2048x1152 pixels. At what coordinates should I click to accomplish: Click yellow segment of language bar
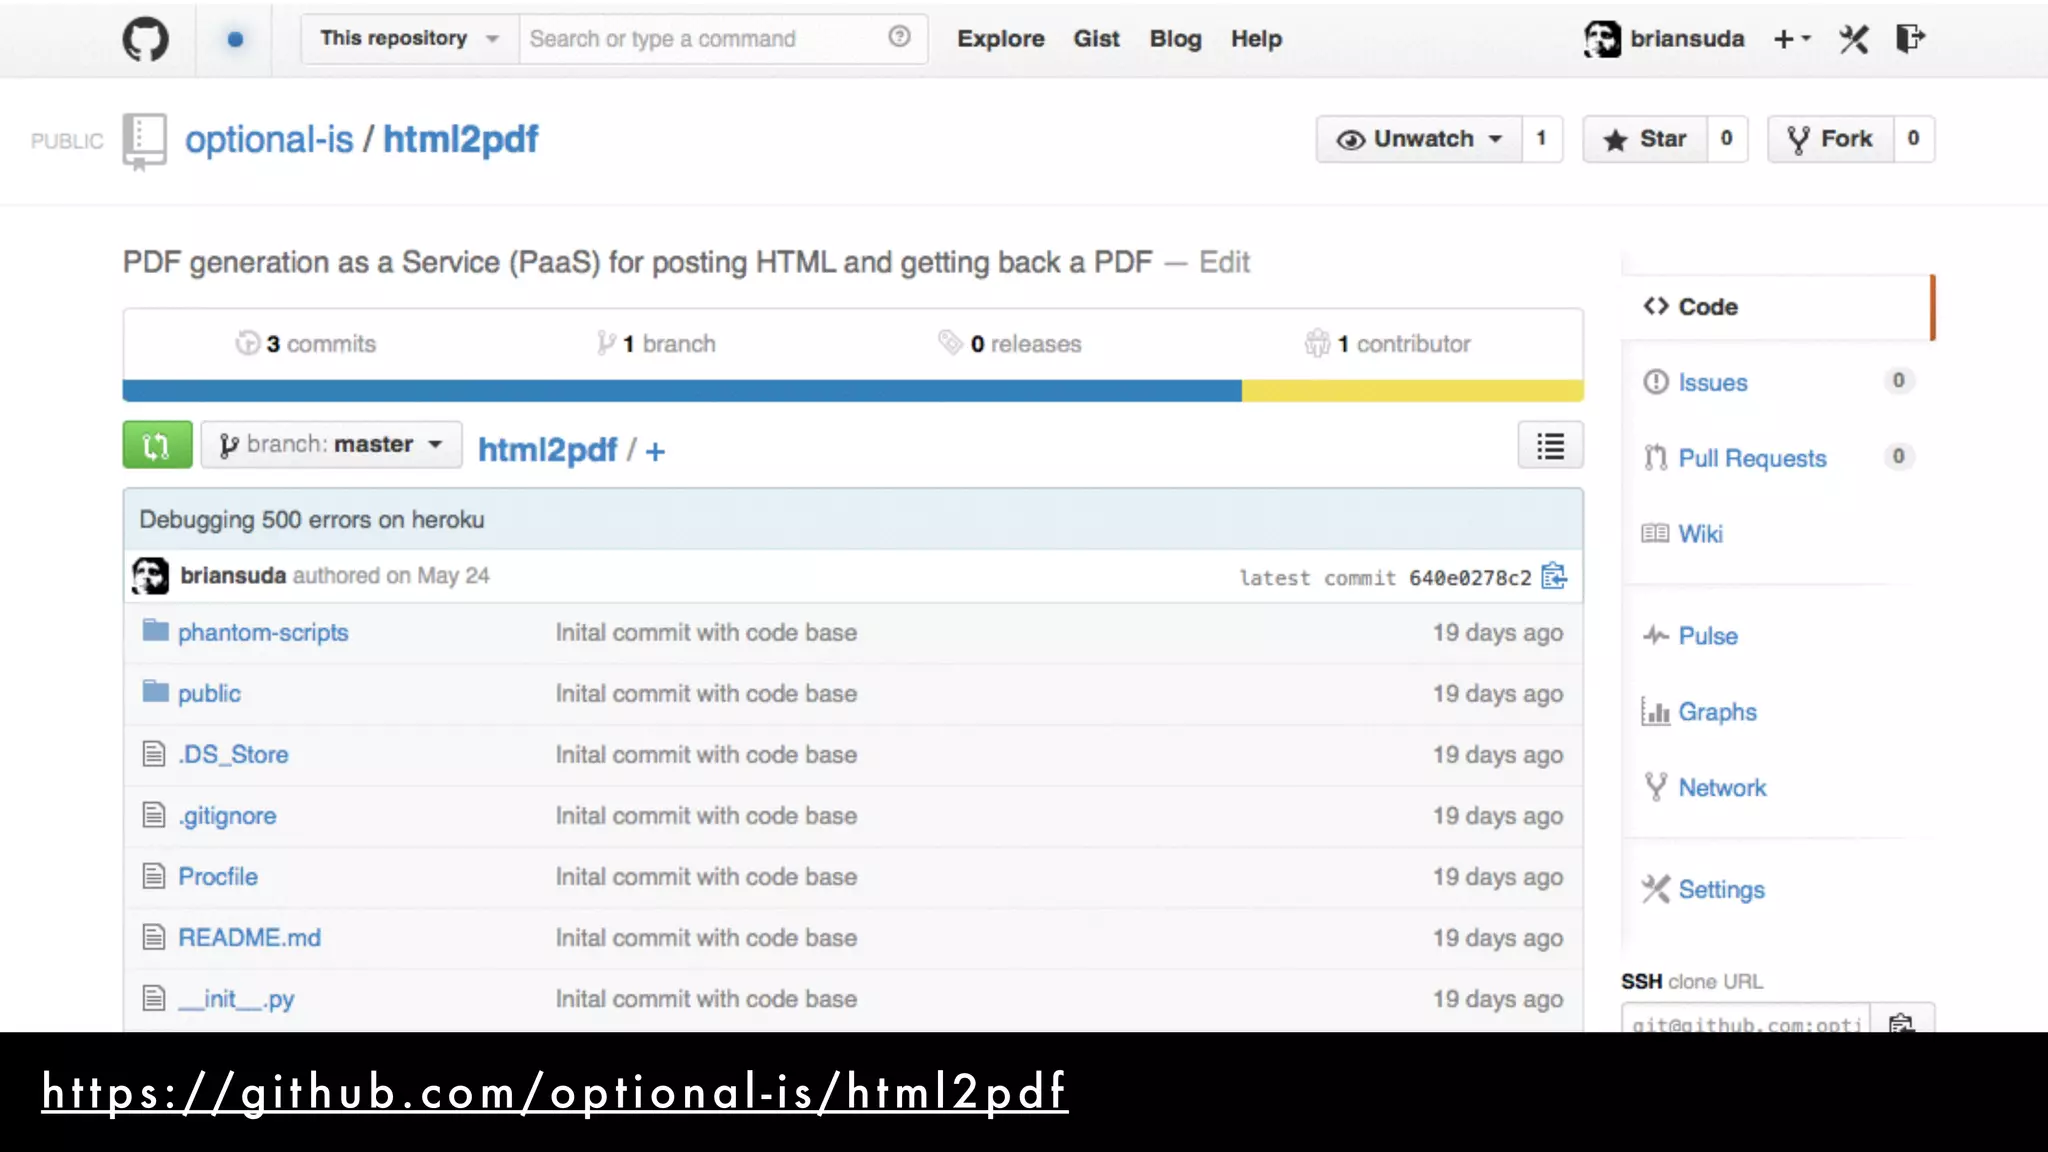coord(1413,390)
